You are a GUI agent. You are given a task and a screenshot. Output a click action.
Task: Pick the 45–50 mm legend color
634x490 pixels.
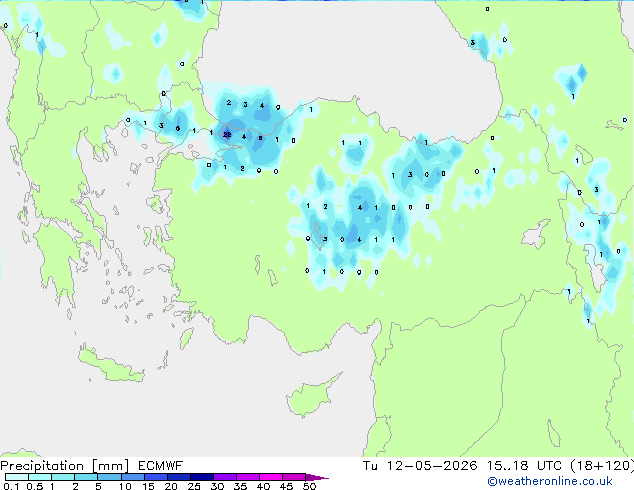[294, 477]
